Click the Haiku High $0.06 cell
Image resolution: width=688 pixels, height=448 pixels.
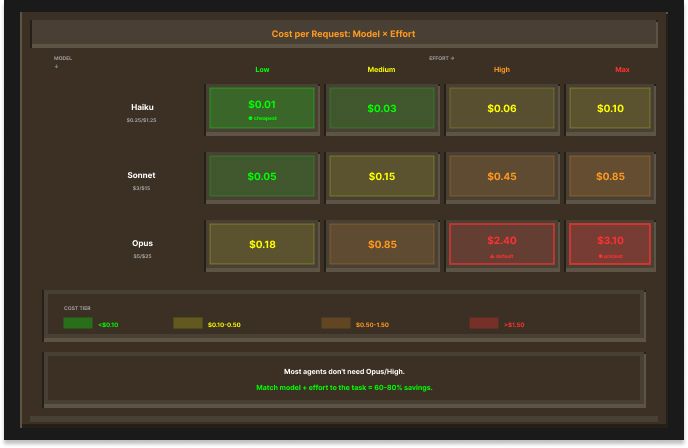502,108
